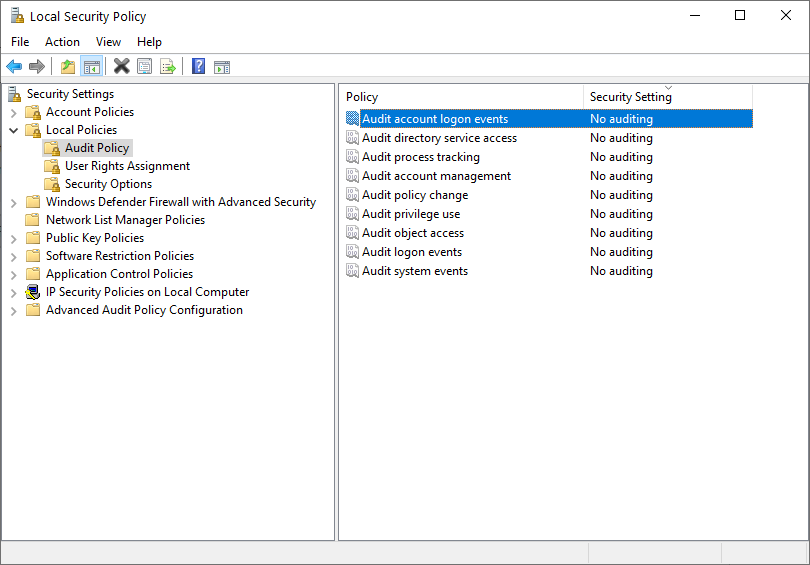
Task: Select Security Options in tree
Action: pos(108,184)
